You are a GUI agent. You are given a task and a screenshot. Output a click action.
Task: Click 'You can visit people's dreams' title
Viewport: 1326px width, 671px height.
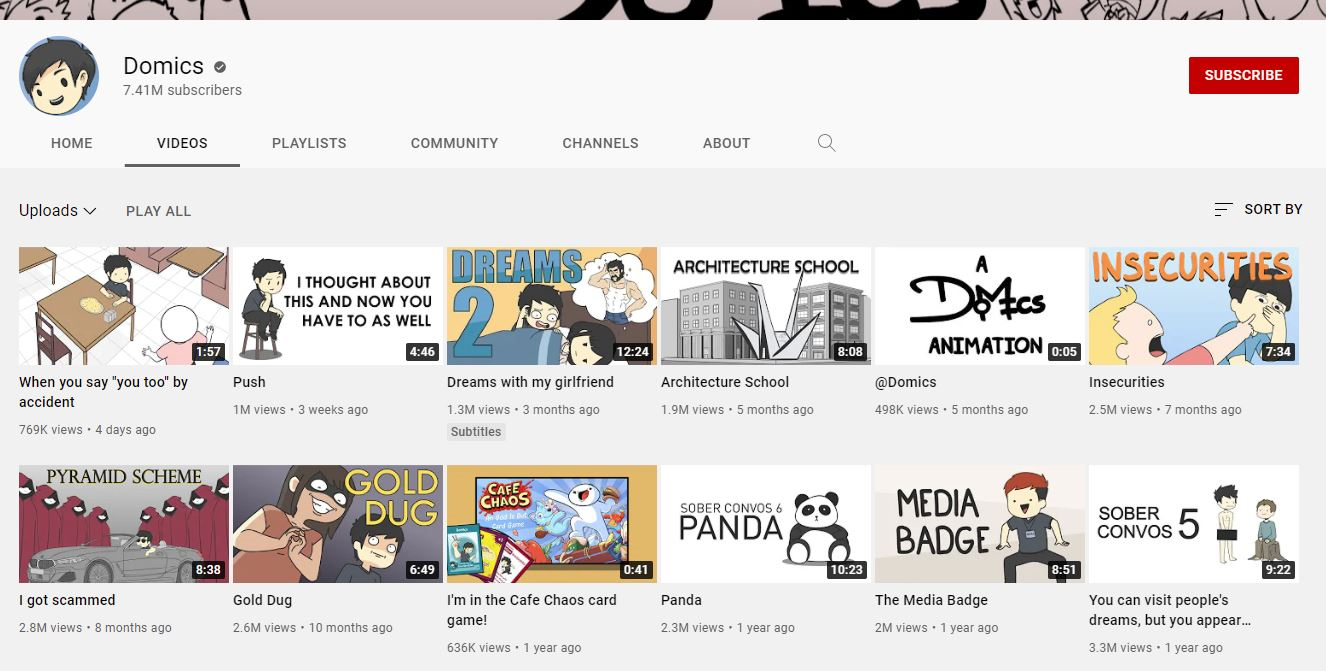coord(1170,610)
